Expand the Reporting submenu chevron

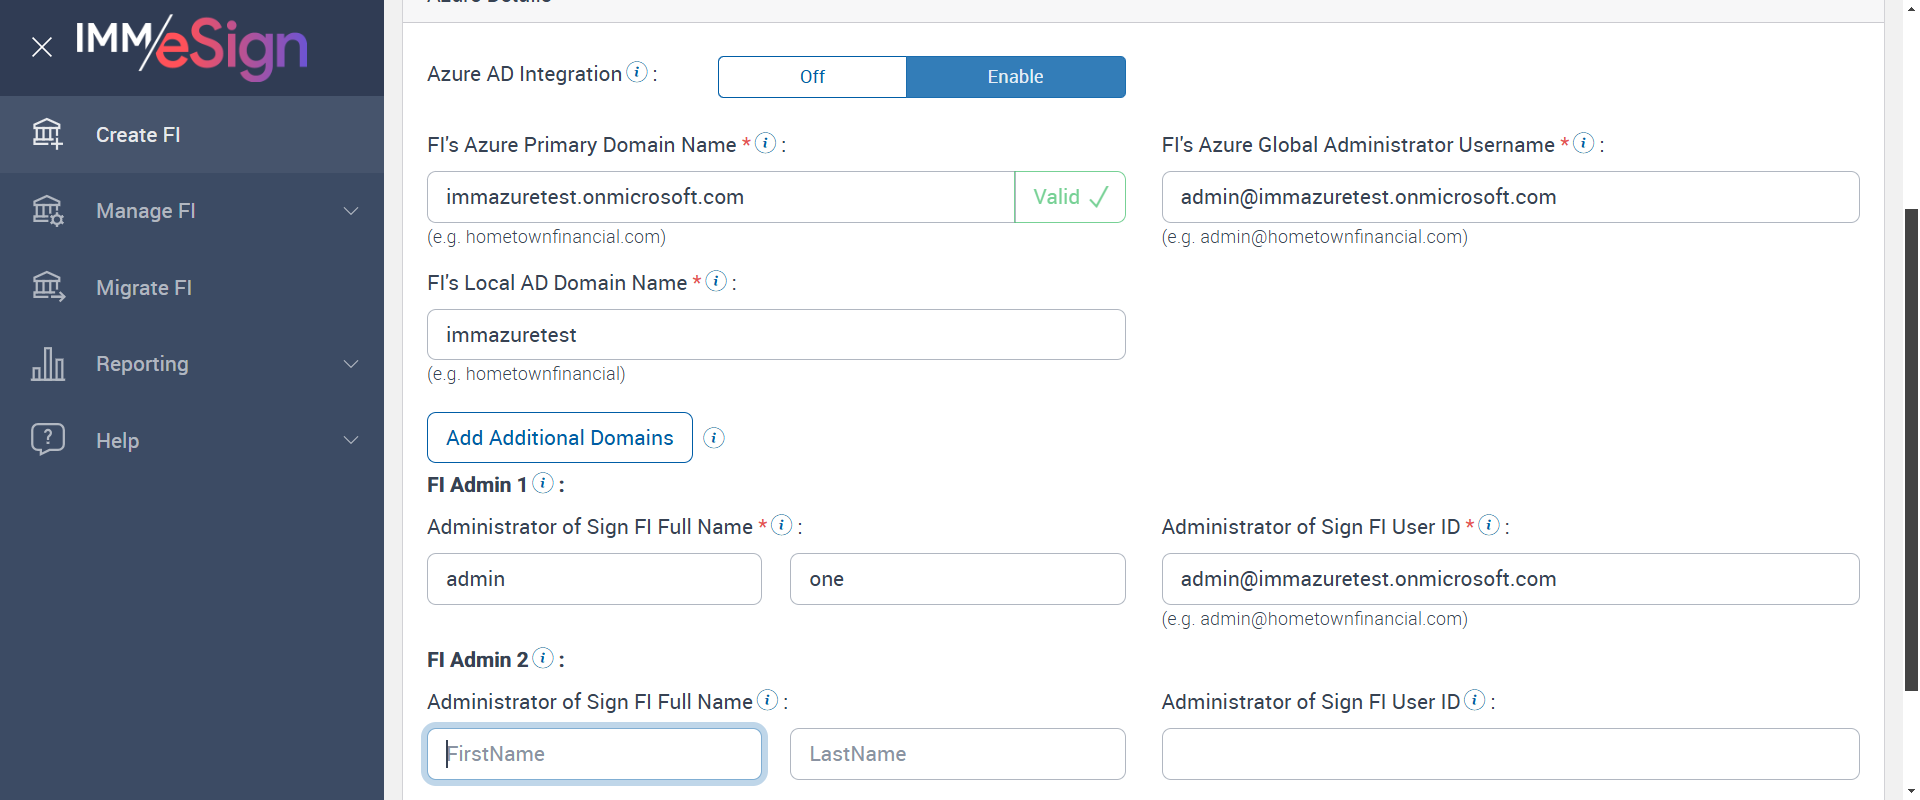click(351, 364)
